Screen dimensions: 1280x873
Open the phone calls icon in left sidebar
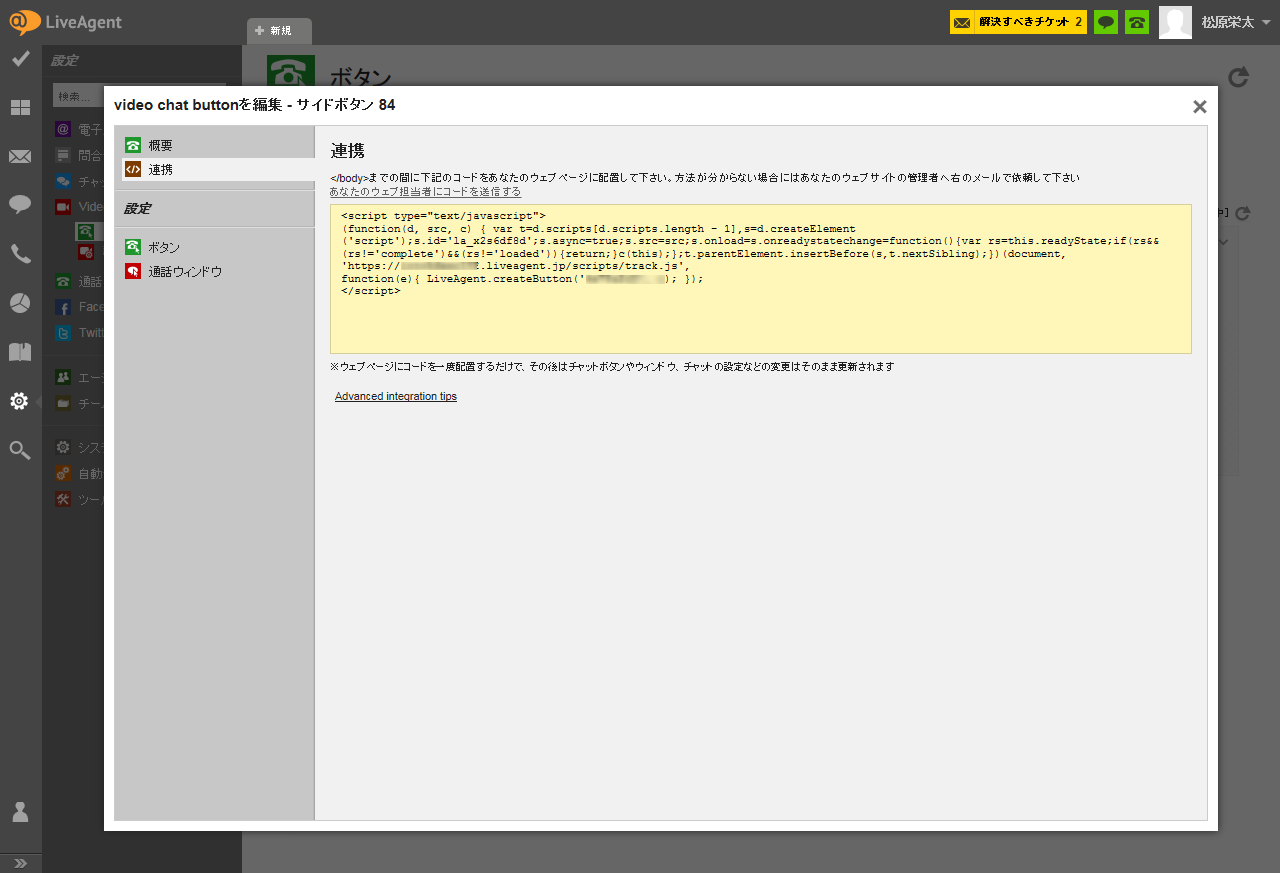[20, 254]
